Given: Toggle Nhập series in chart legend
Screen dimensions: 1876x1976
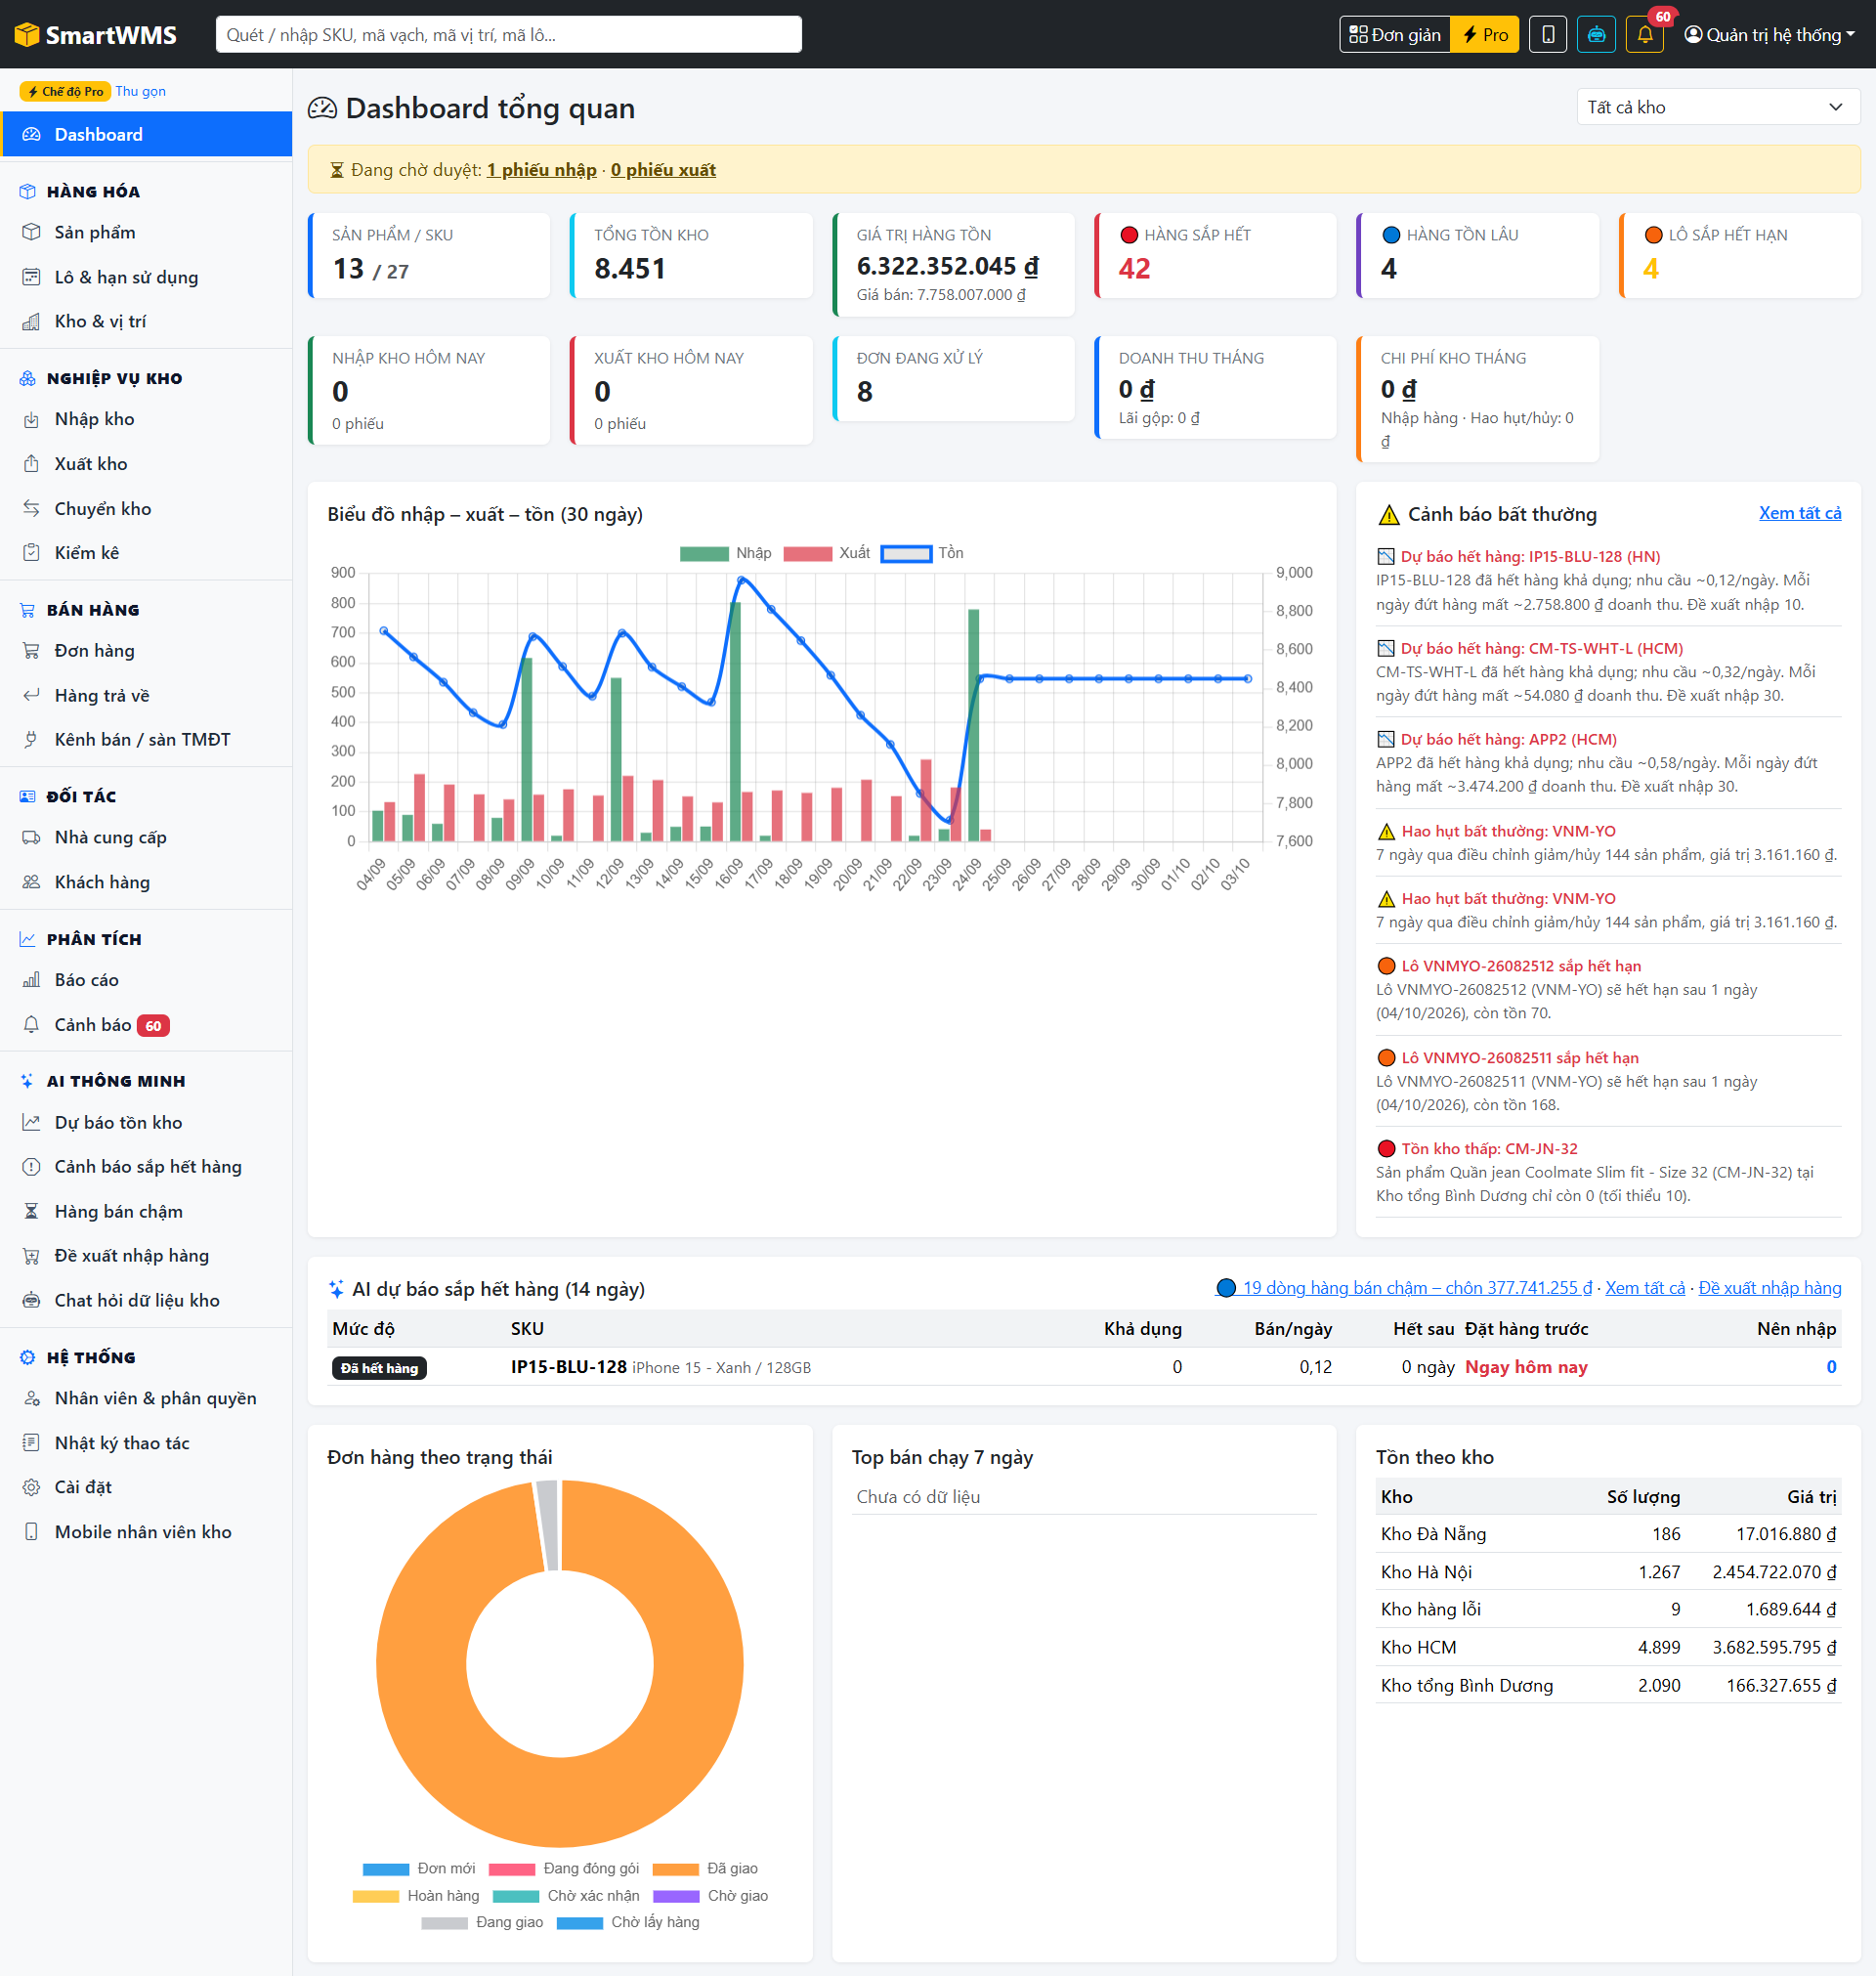Looking at the screenshot, I should click(725, 553).
